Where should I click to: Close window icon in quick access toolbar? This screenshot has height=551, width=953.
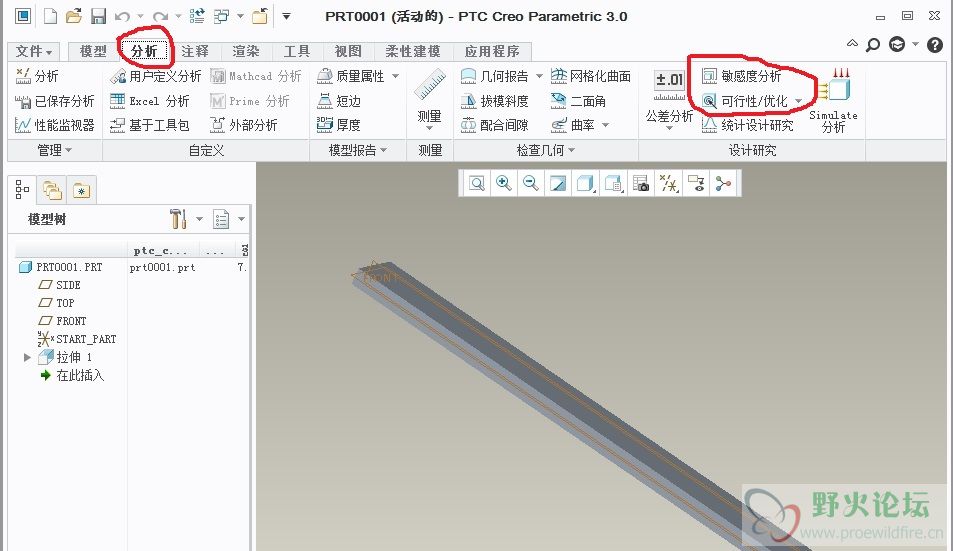tap(260, 16)
